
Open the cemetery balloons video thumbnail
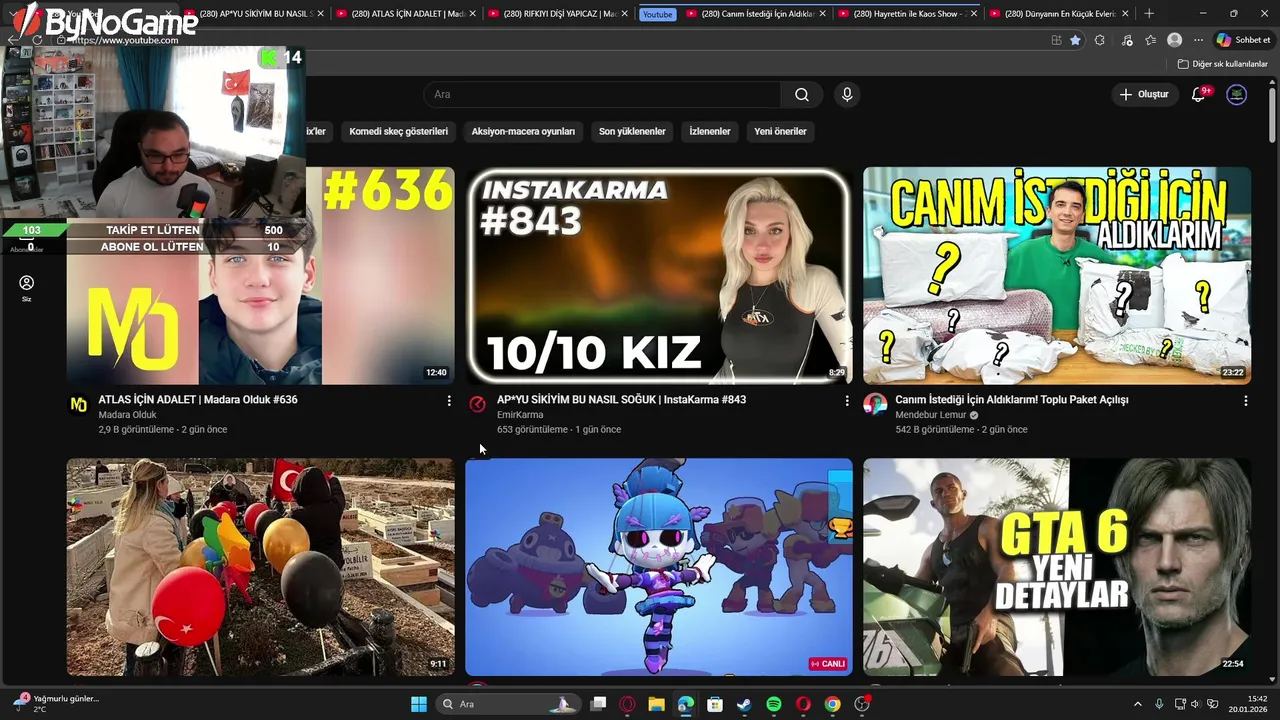tap(260, 567)
